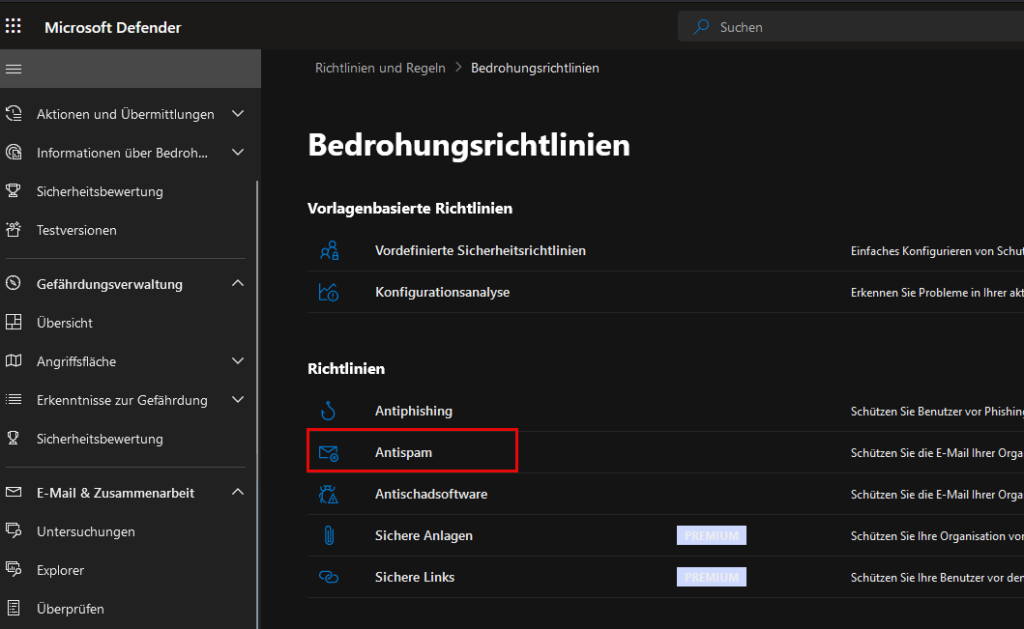Click the Testversionen gift icon
The image size is (1024, 629).
13,229
